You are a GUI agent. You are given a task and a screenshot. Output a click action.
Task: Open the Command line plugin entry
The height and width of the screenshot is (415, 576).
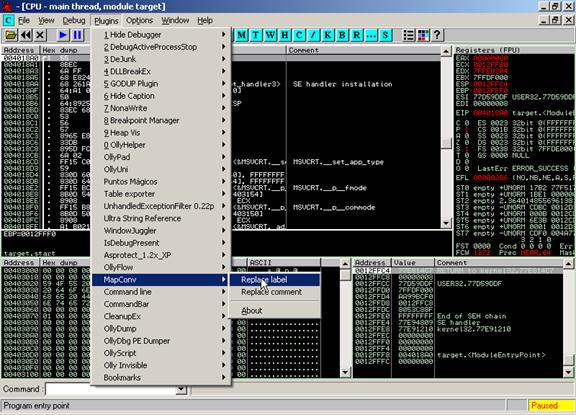161,292
